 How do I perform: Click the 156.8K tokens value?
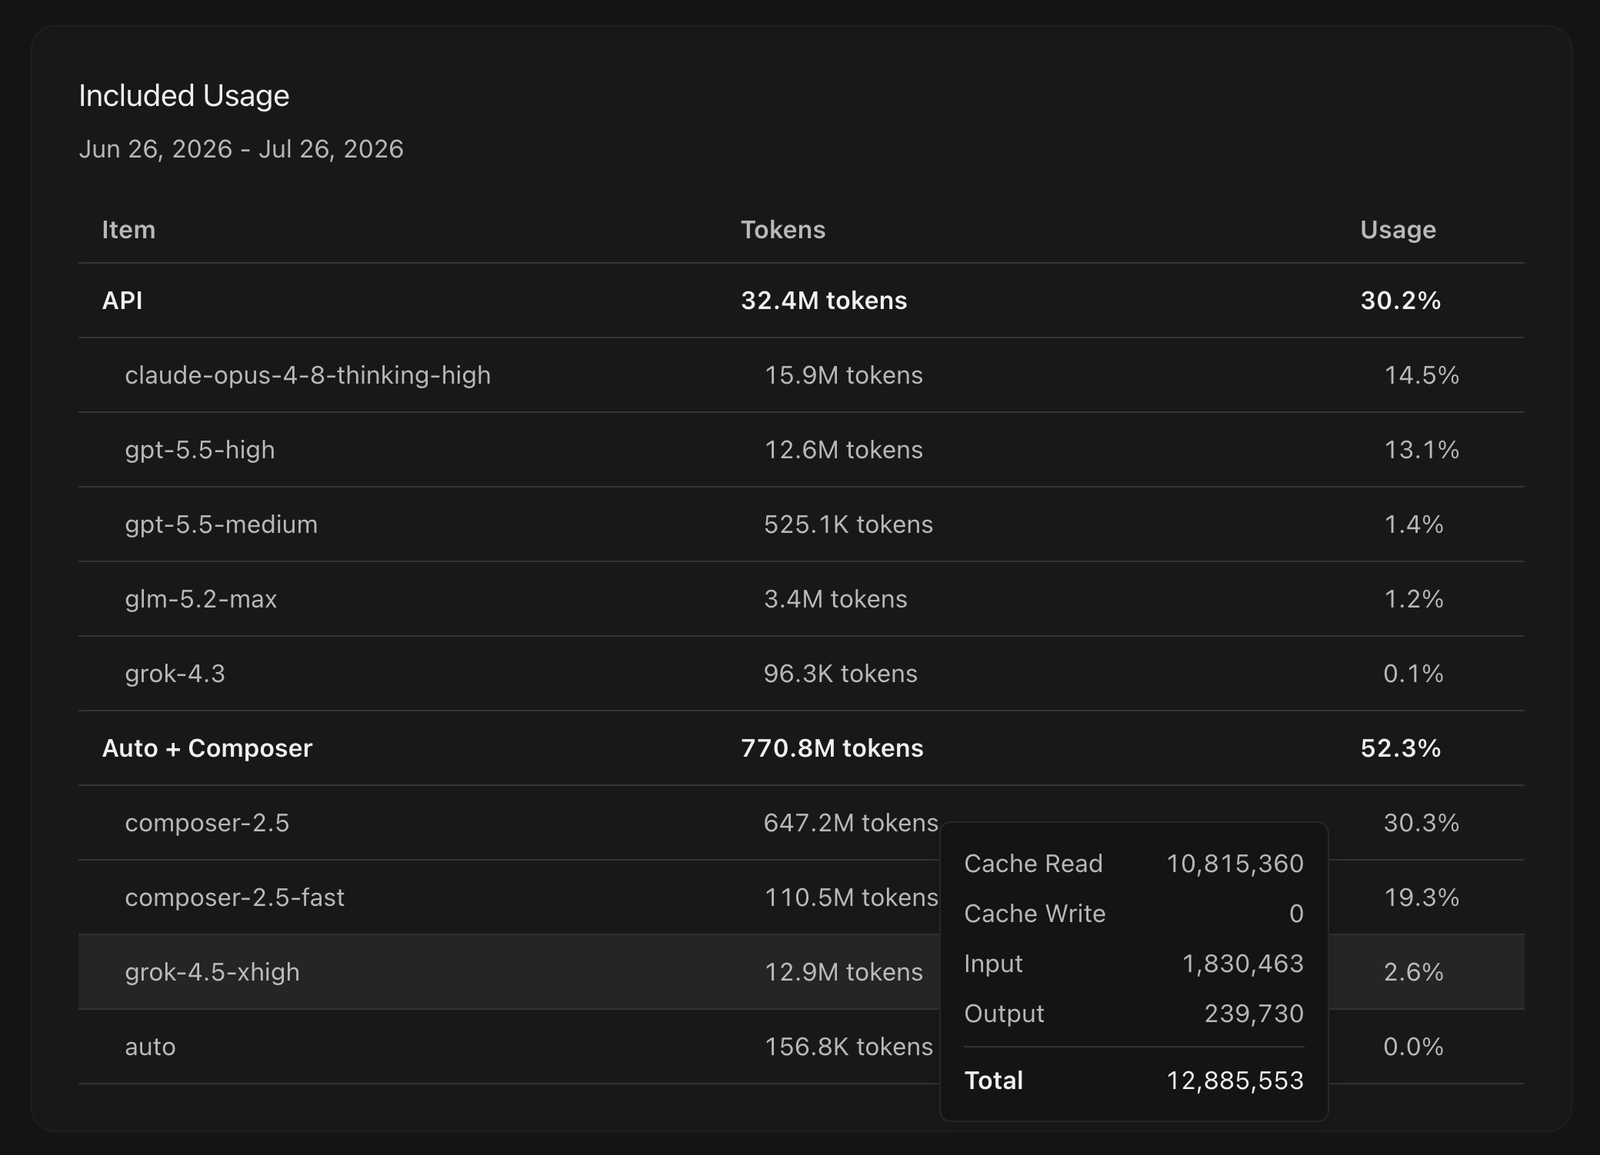coord(848,1047)
